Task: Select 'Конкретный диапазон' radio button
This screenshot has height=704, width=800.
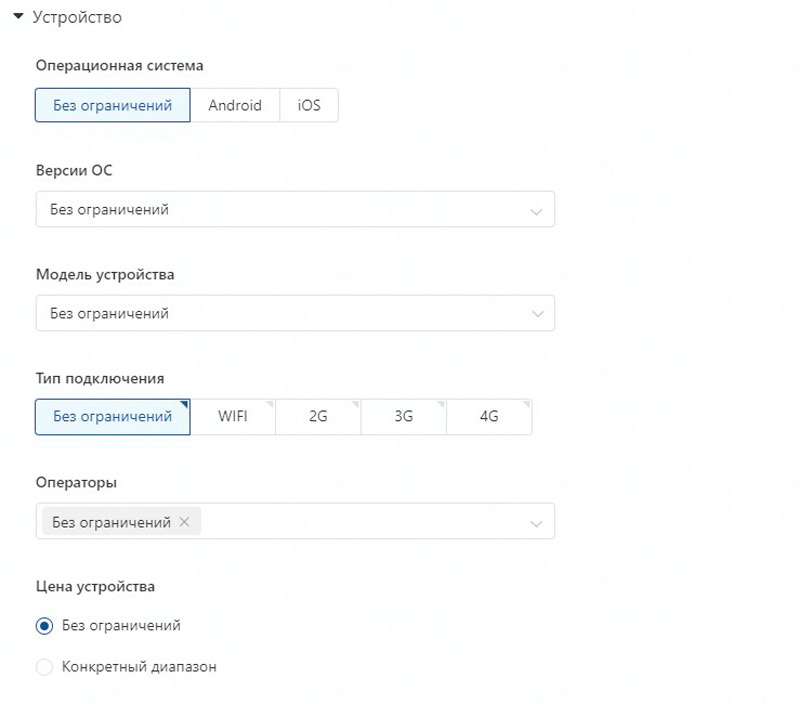Action: point(44,667)
